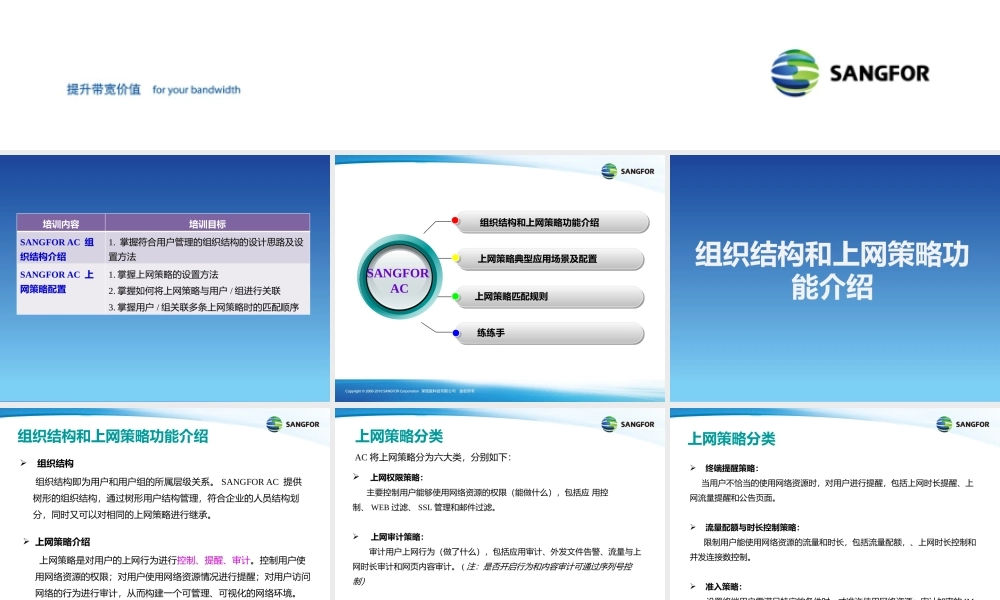
Task: Select the 上网策略典型应用场景及配置 agenda bar
Action: pyautogui.click(x=551, y=259)
